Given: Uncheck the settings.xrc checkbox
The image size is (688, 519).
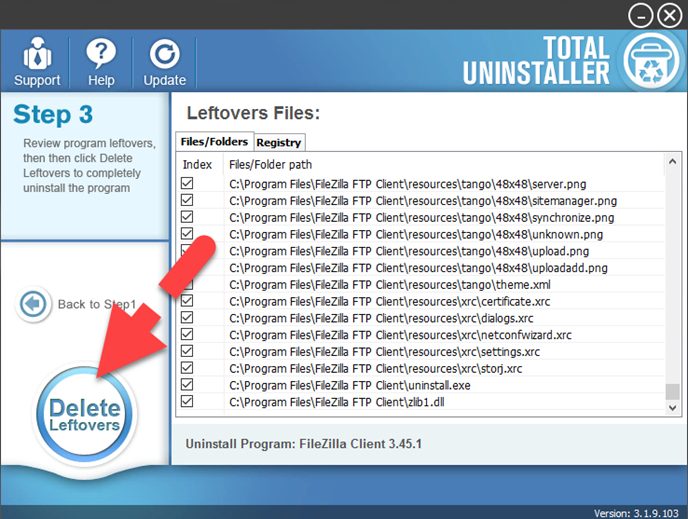Looking at the screenshot, I should coord(187,351).
